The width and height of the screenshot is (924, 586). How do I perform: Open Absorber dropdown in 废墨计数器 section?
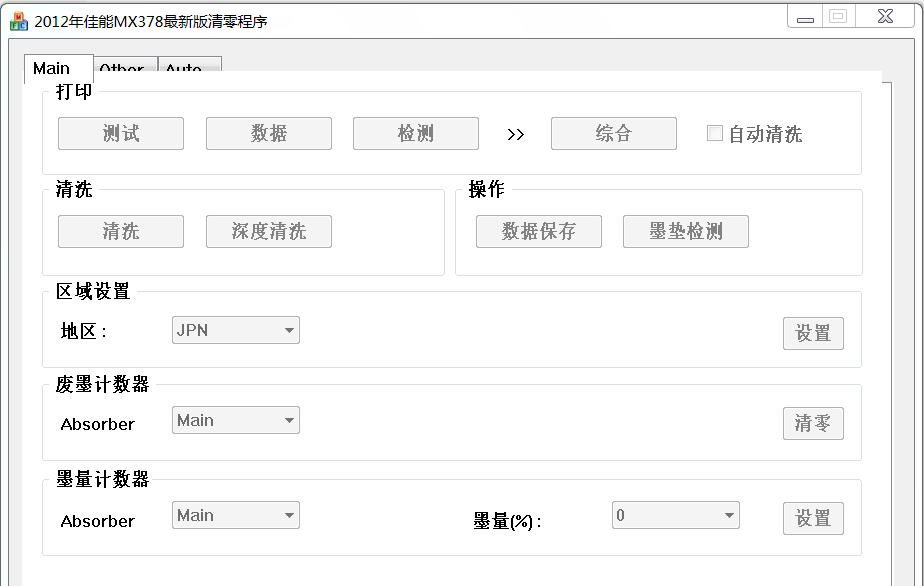click(236, 420)
